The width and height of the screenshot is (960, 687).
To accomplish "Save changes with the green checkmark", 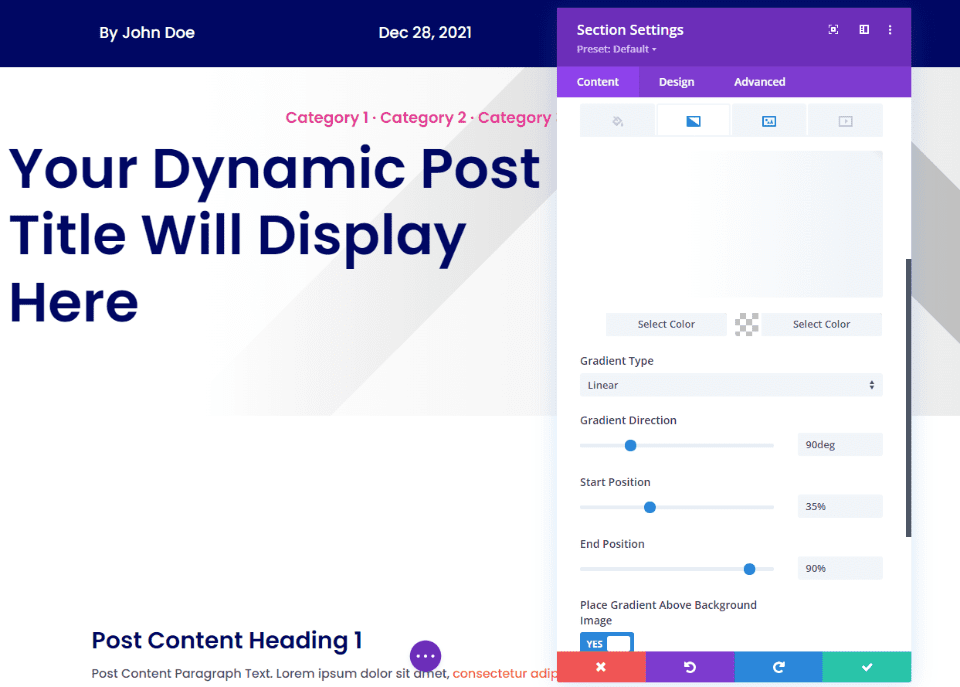I will click(866, 667).
